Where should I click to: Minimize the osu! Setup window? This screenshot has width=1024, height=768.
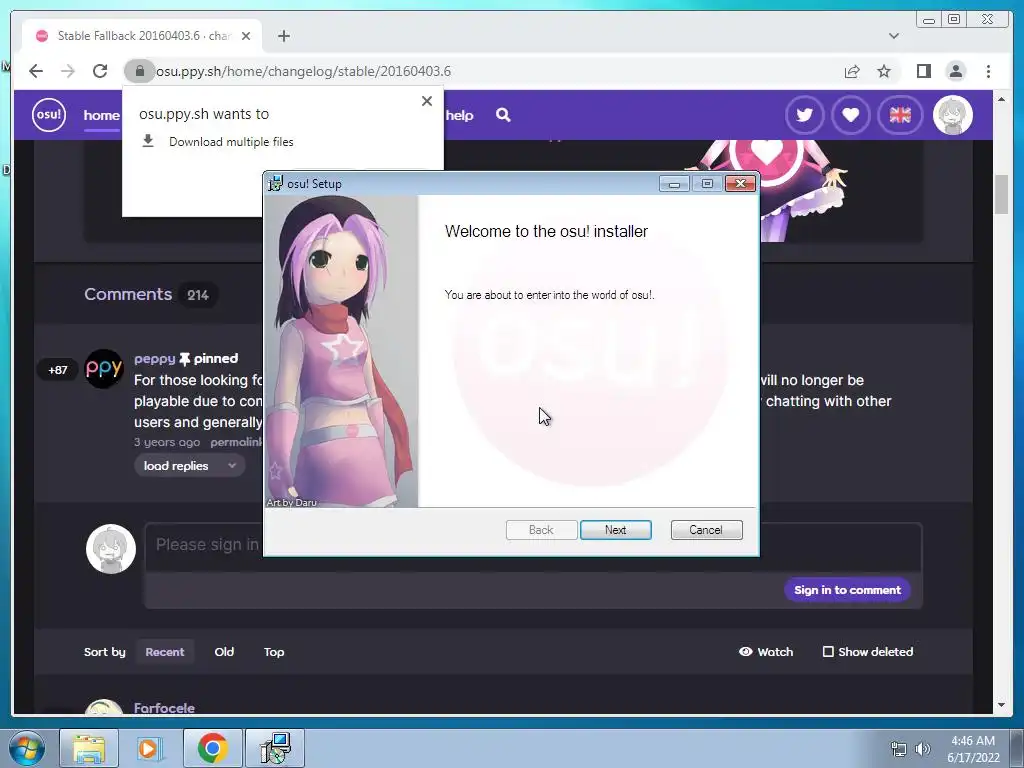[674, 184]
